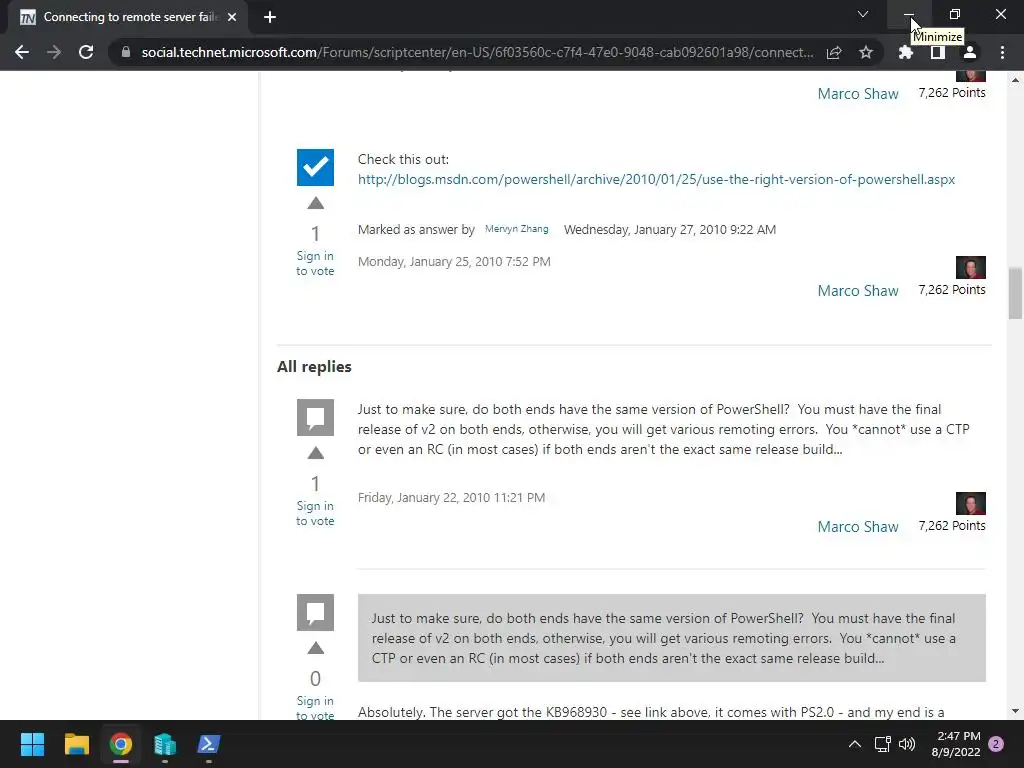
Task: Open a new browser tab
Action: 270,17
